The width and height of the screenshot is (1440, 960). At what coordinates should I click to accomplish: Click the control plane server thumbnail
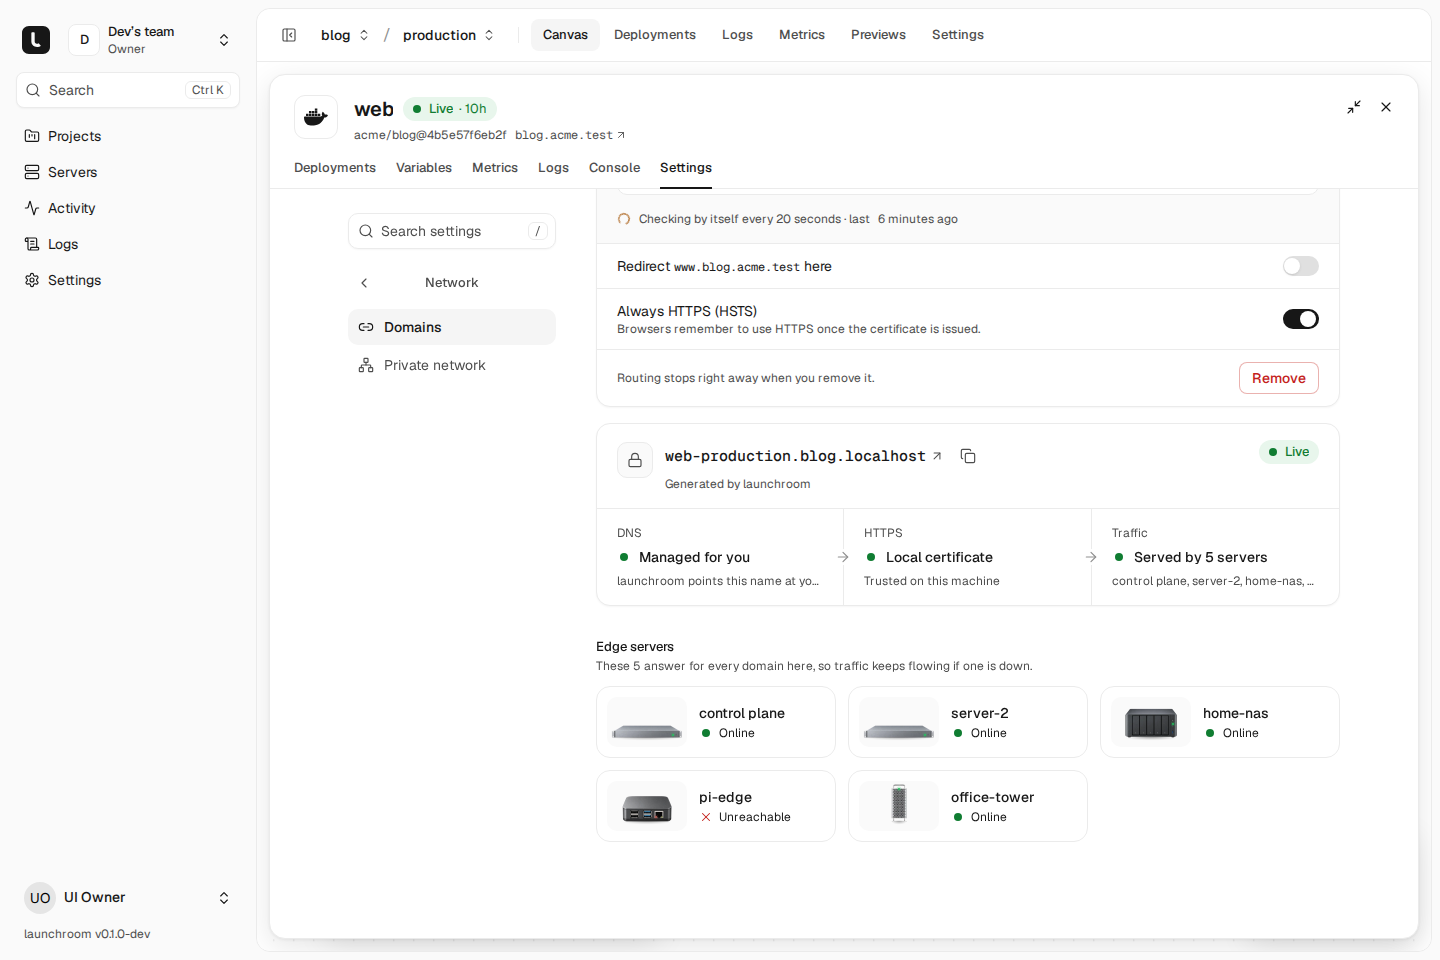(647, 722)
